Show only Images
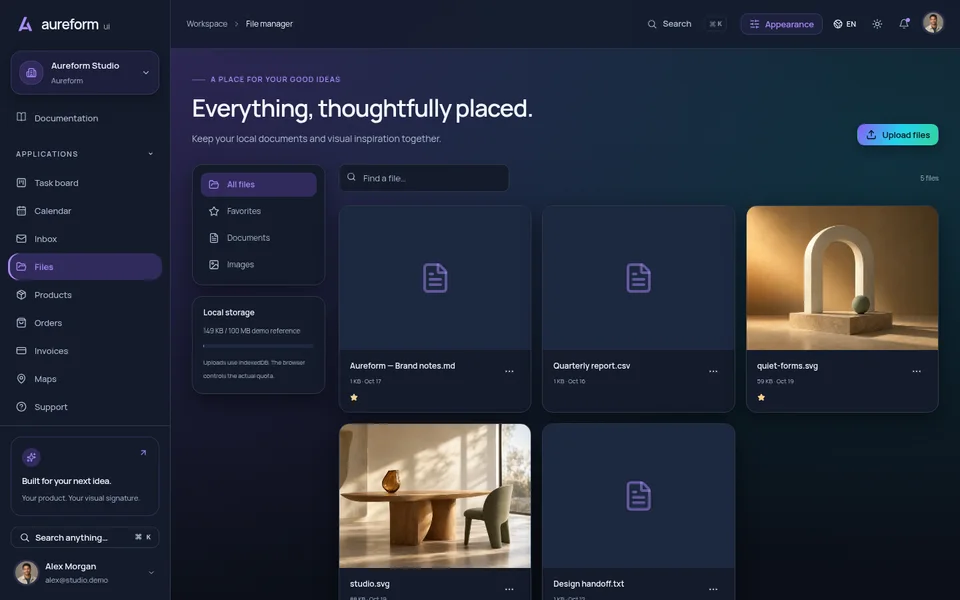Screen dimensions: 960x600 (258, 264)
